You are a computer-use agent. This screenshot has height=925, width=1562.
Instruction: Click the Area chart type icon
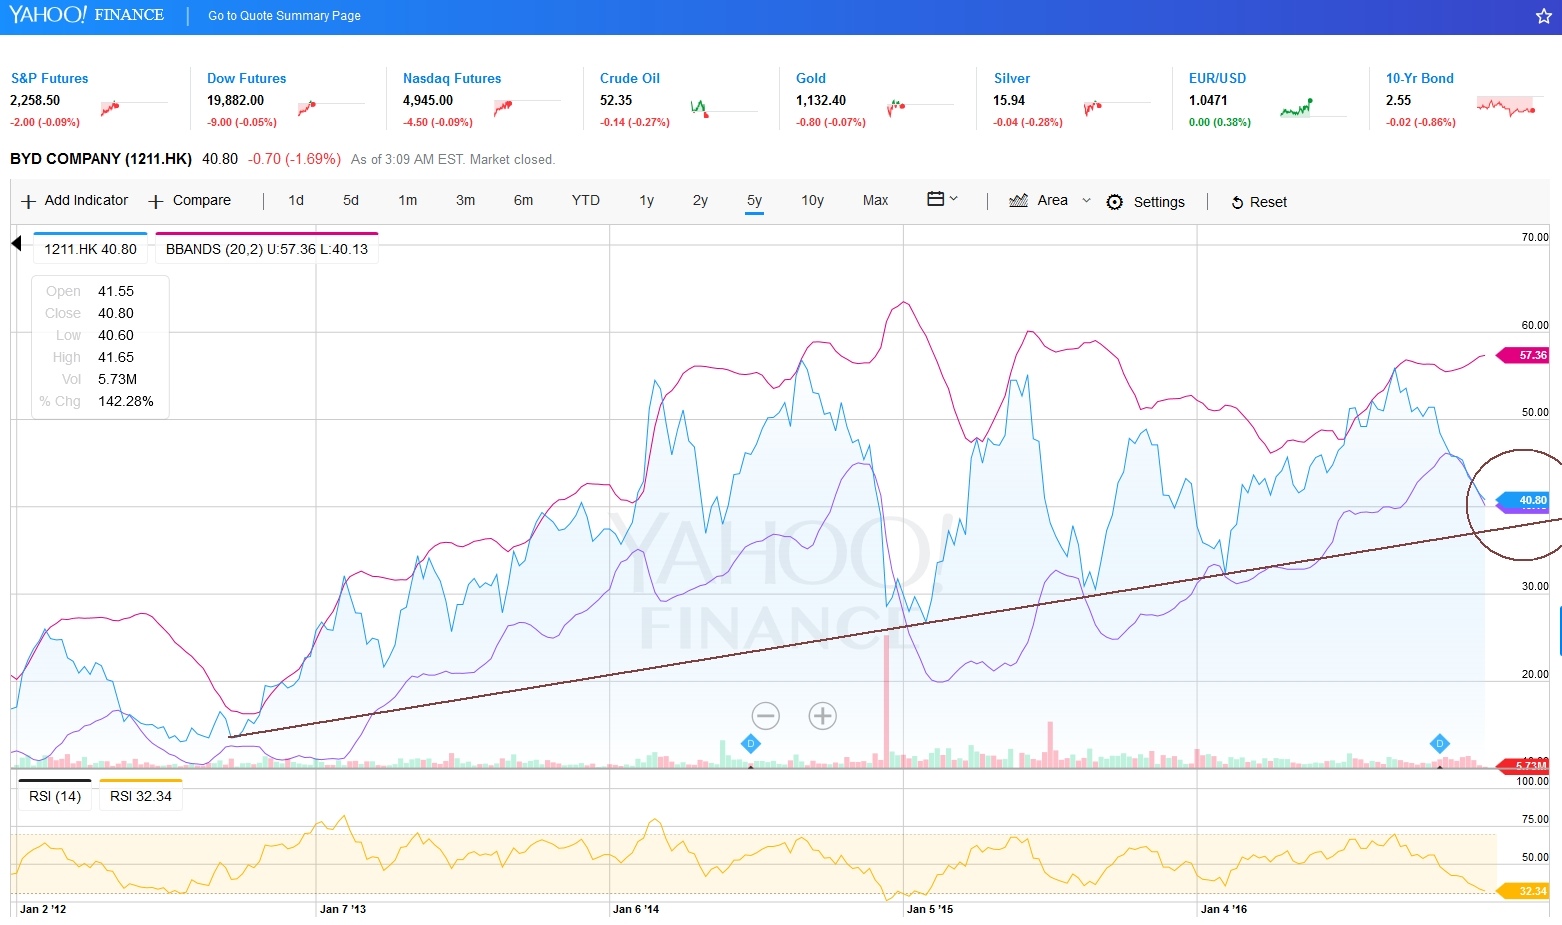(1018, 200)
